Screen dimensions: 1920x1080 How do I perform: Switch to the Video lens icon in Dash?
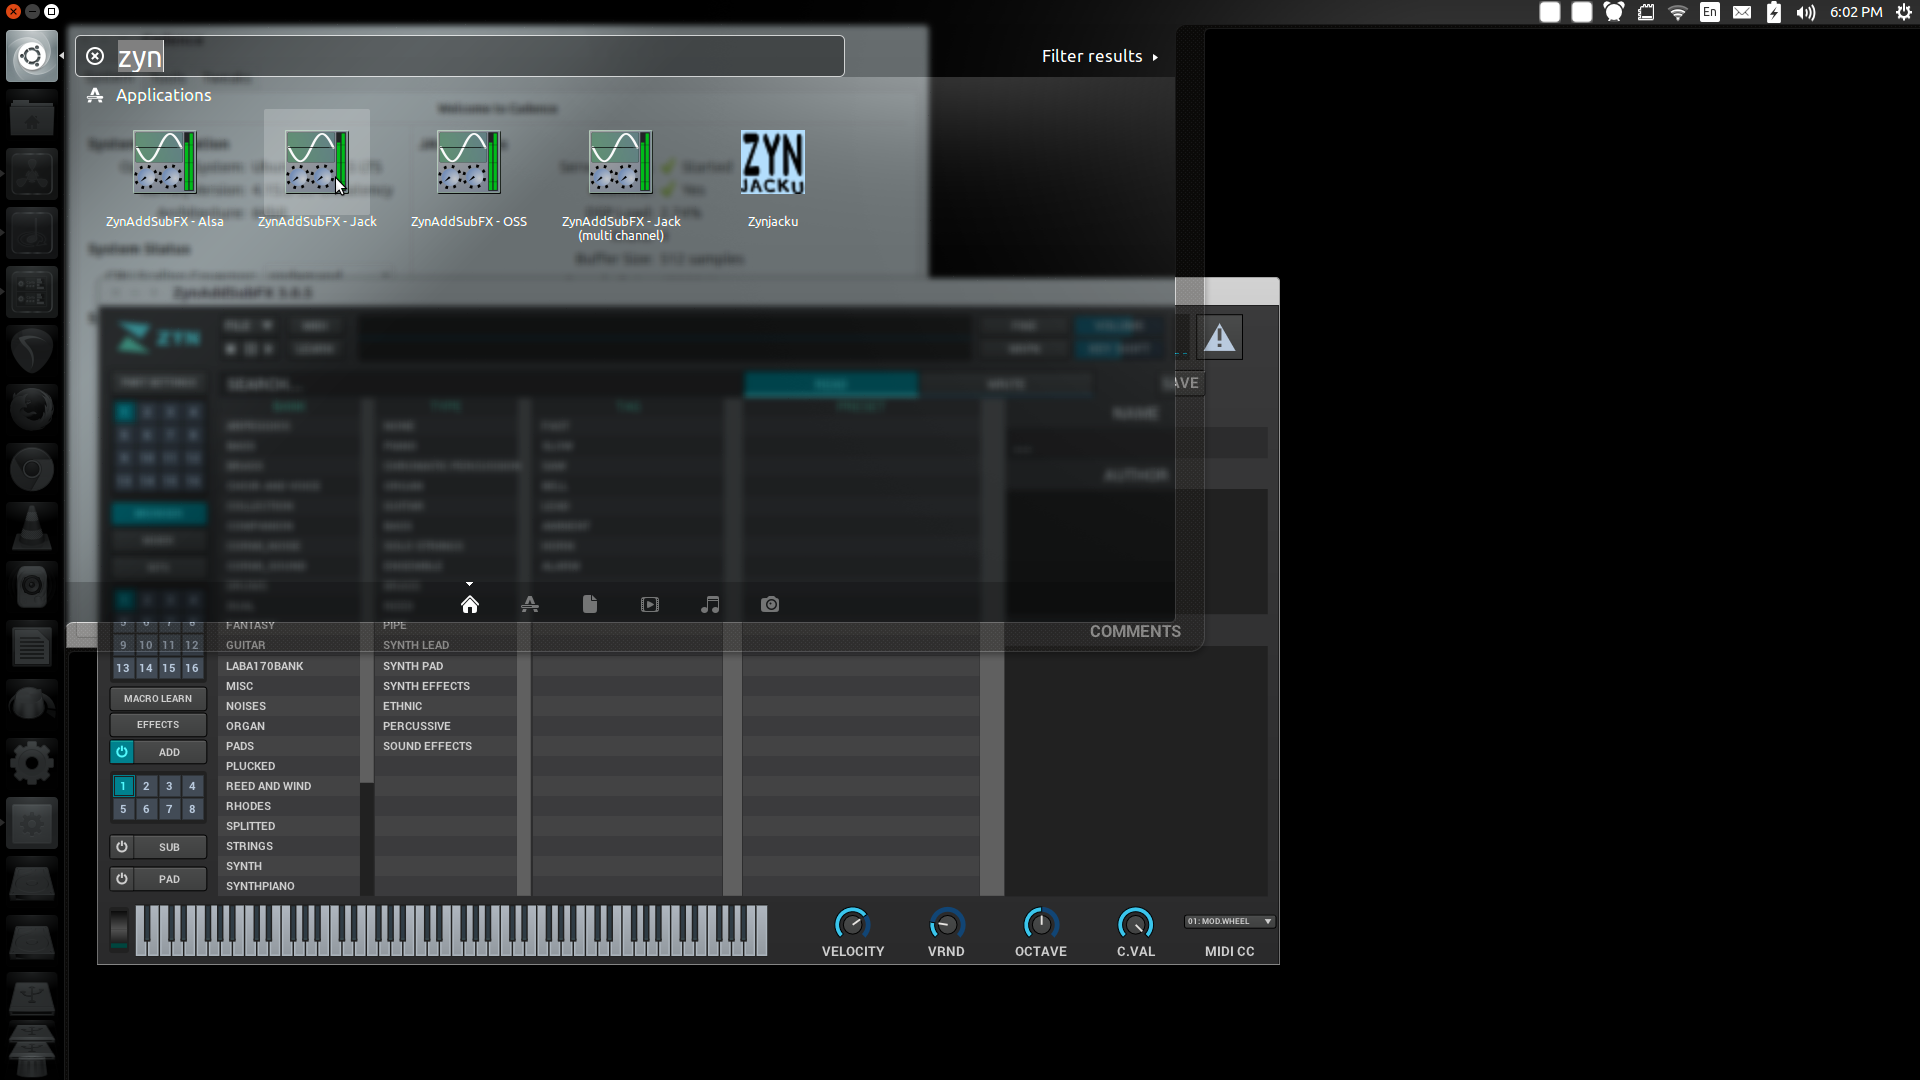pos(650,604)
